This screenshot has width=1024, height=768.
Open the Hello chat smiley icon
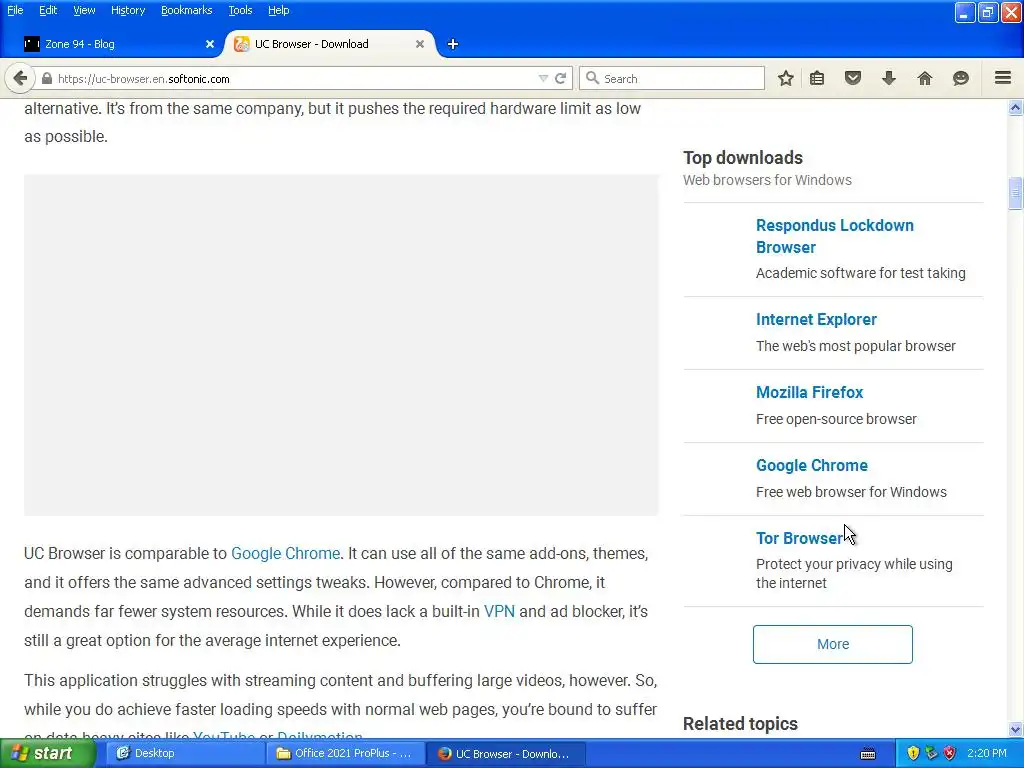click(961, 78)
